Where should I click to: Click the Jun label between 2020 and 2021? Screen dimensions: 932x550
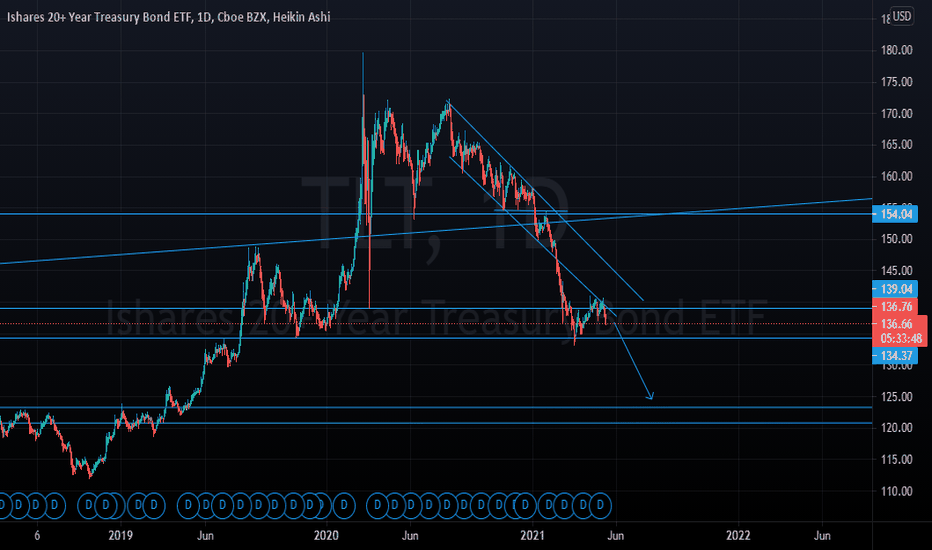pos(410,536)
